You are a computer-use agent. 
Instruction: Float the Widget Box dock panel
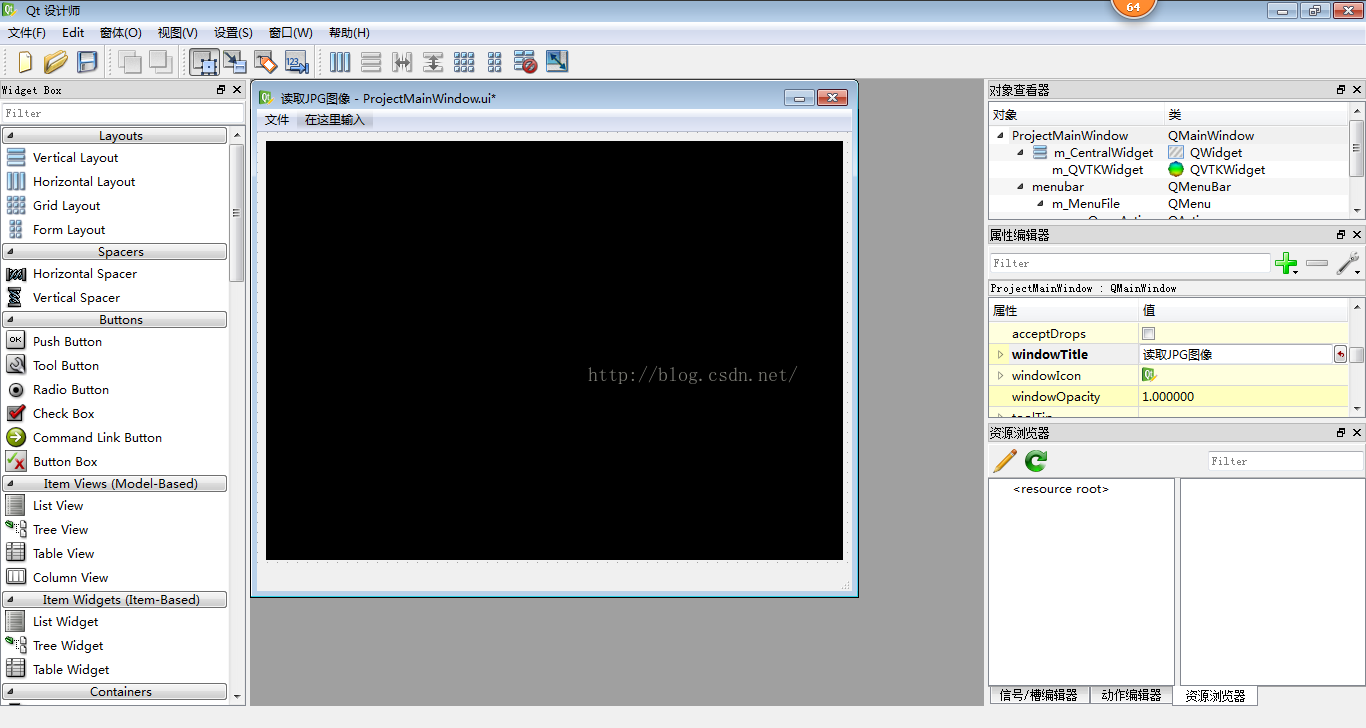click(x=221, y=90)
